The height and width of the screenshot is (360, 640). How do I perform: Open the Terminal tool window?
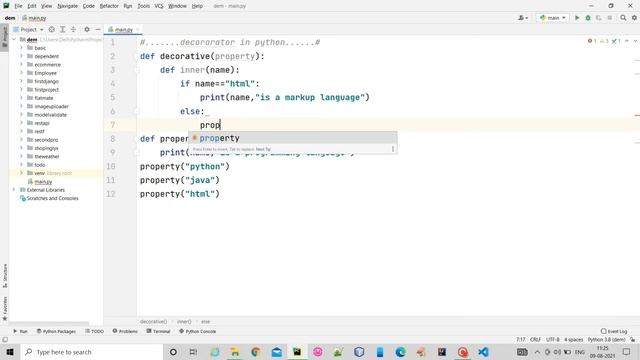point(158,331)
